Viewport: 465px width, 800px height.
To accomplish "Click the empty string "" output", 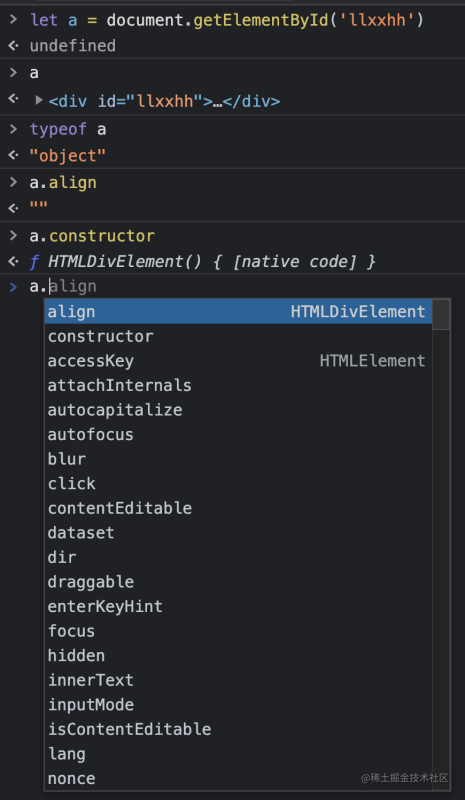I will click(39, 207).
